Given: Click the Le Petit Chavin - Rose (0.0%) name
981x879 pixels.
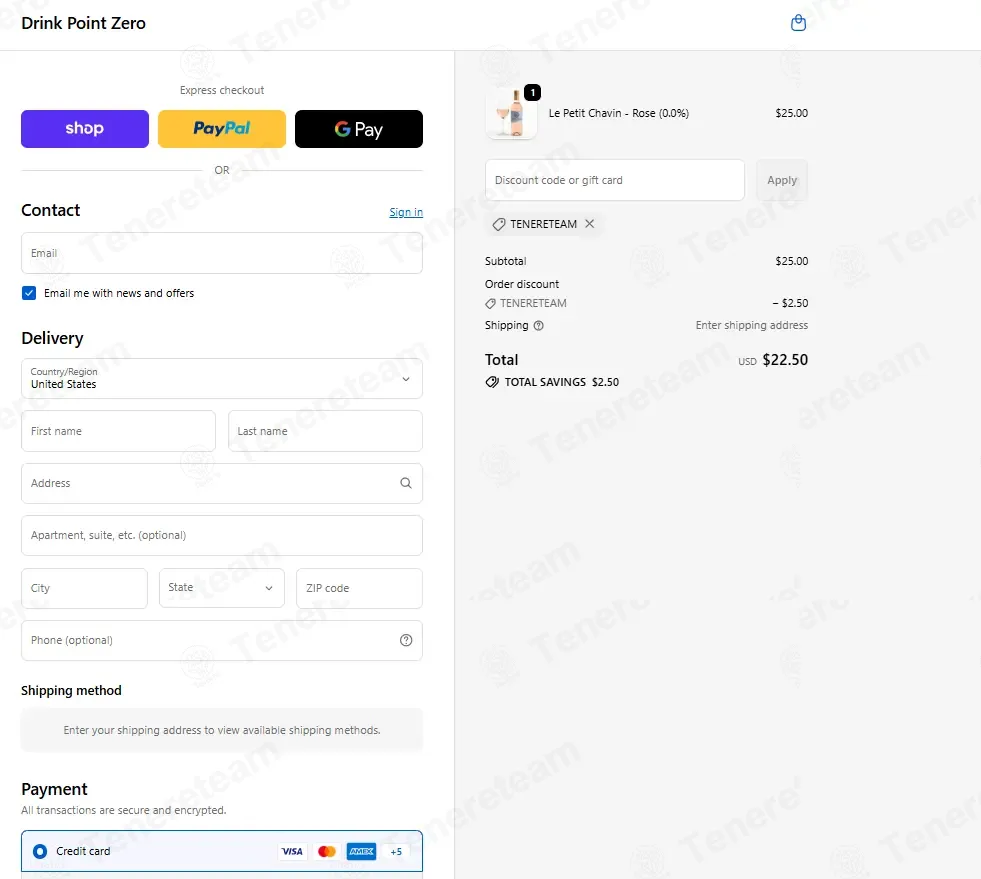Looking at the screenshot, I should 619,113.
